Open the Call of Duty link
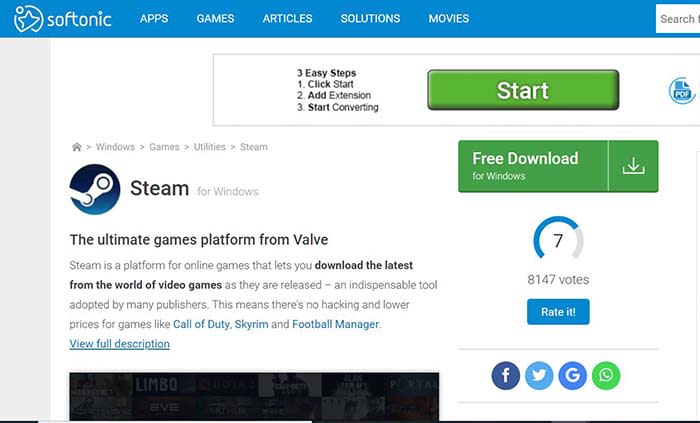Screen dimensions: 700x423 tap(201, 324)
